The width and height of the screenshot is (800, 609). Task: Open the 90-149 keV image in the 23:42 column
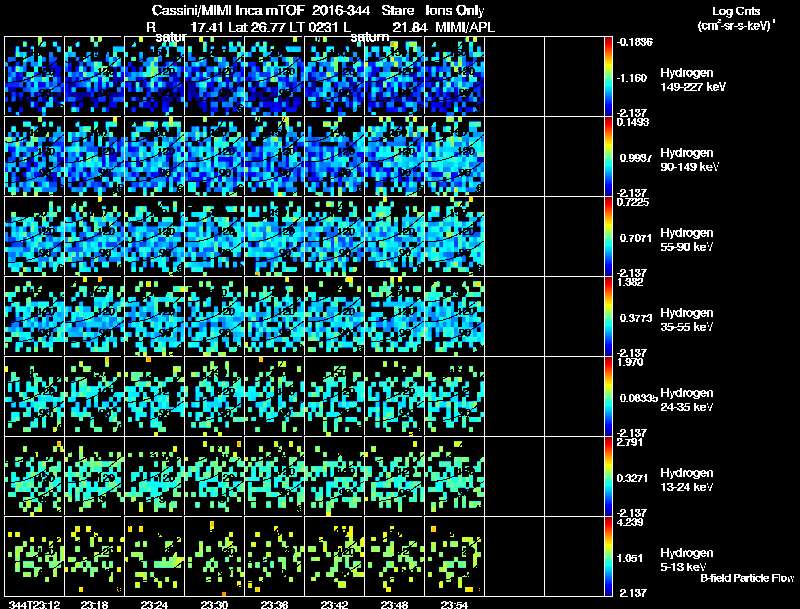334,156
